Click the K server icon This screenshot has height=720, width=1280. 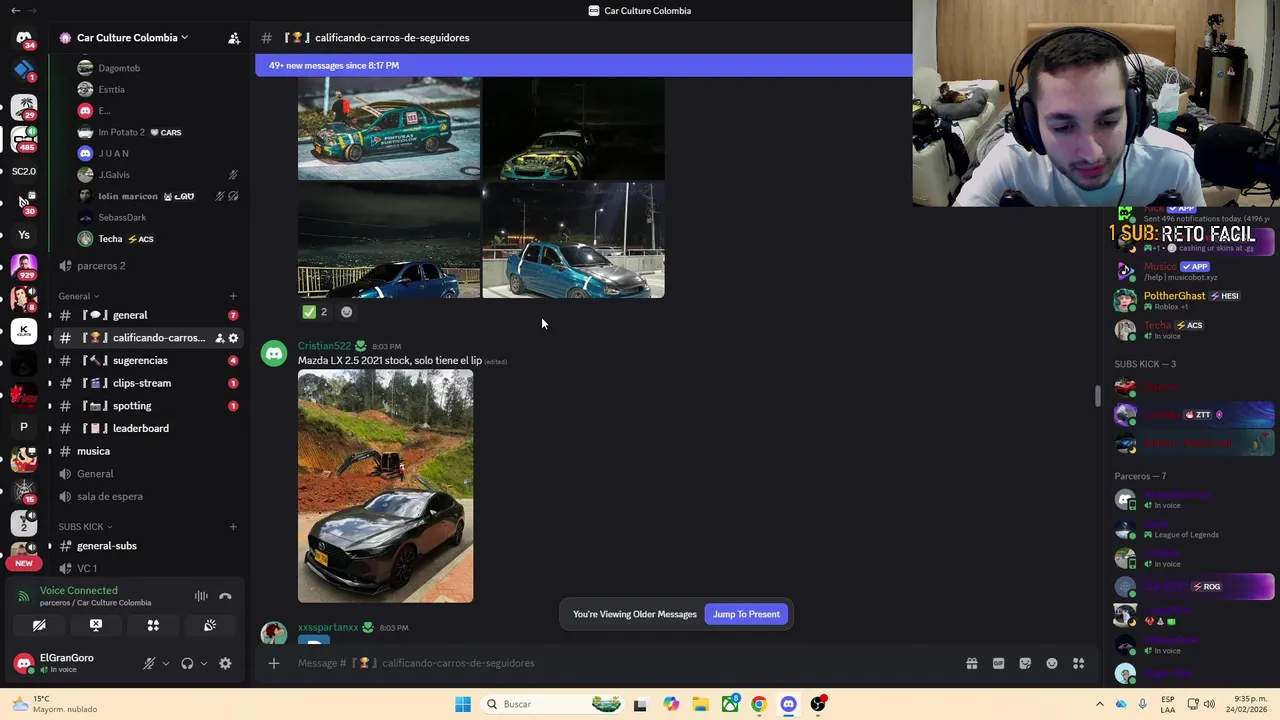[x=24, y=331]
